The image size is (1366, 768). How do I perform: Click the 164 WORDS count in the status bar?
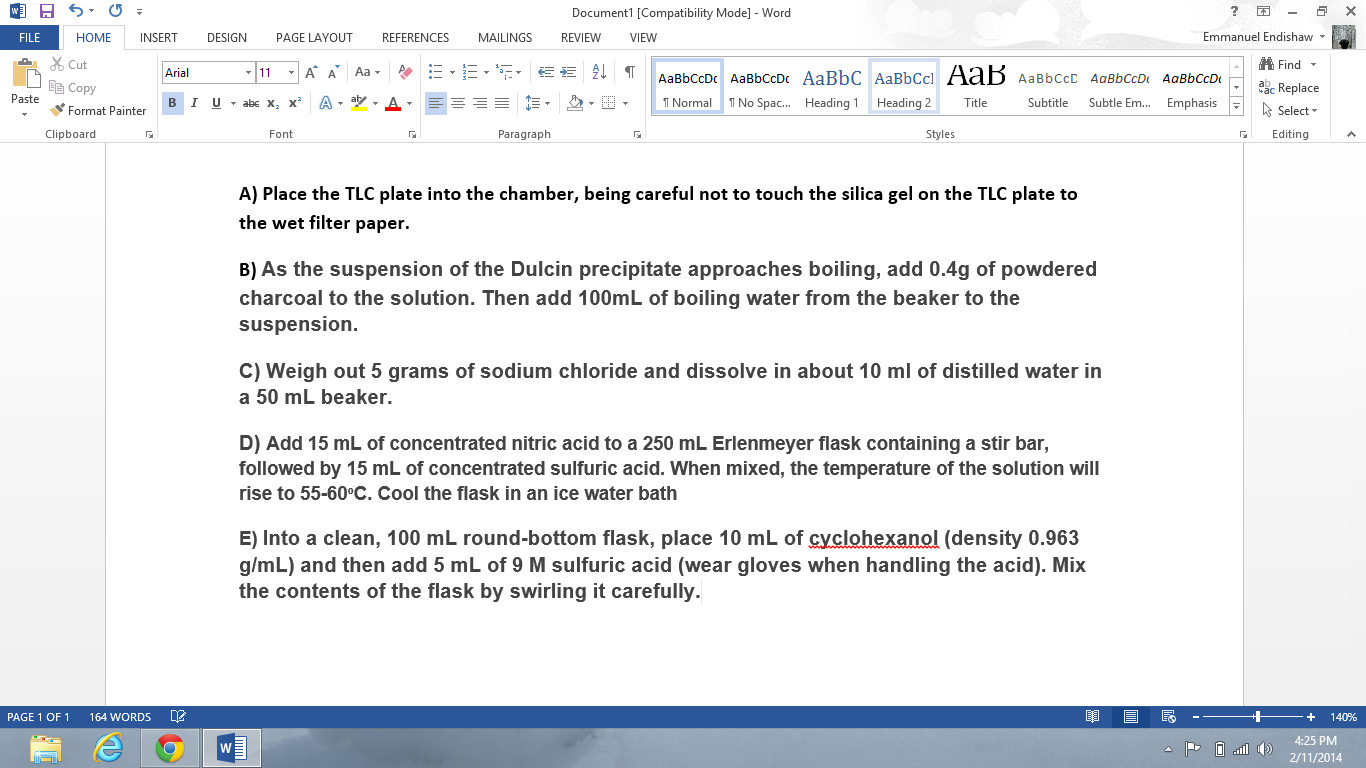(120, 717)
